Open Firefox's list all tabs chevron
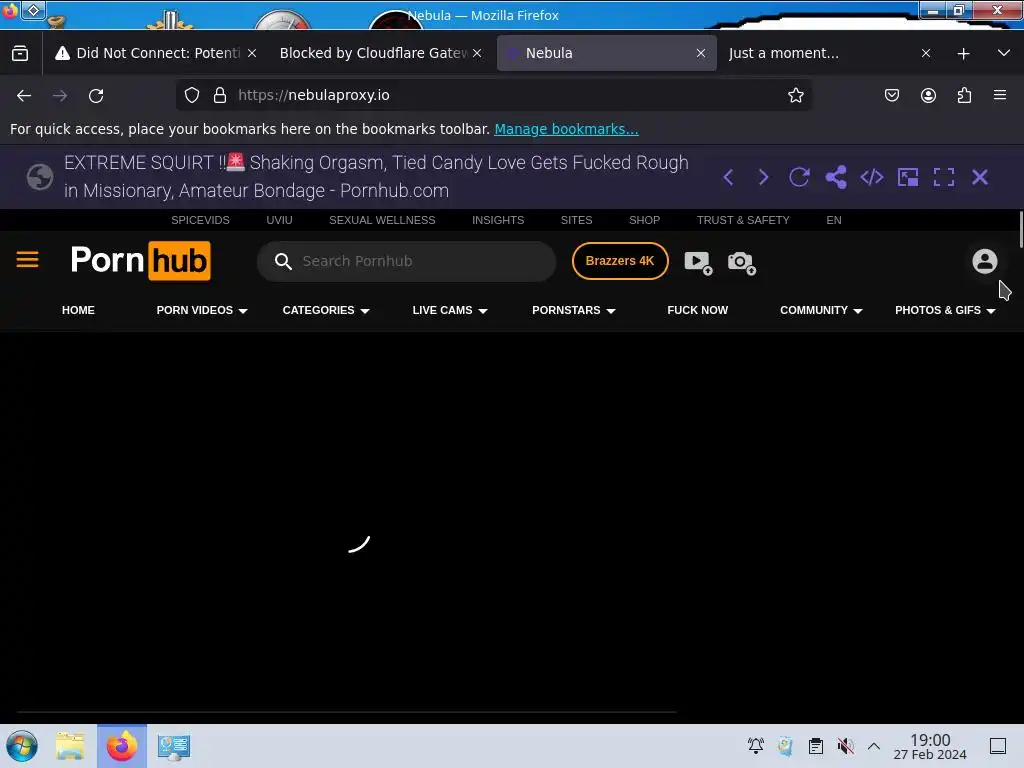The image size is (1024, 768). point(1004,53)
